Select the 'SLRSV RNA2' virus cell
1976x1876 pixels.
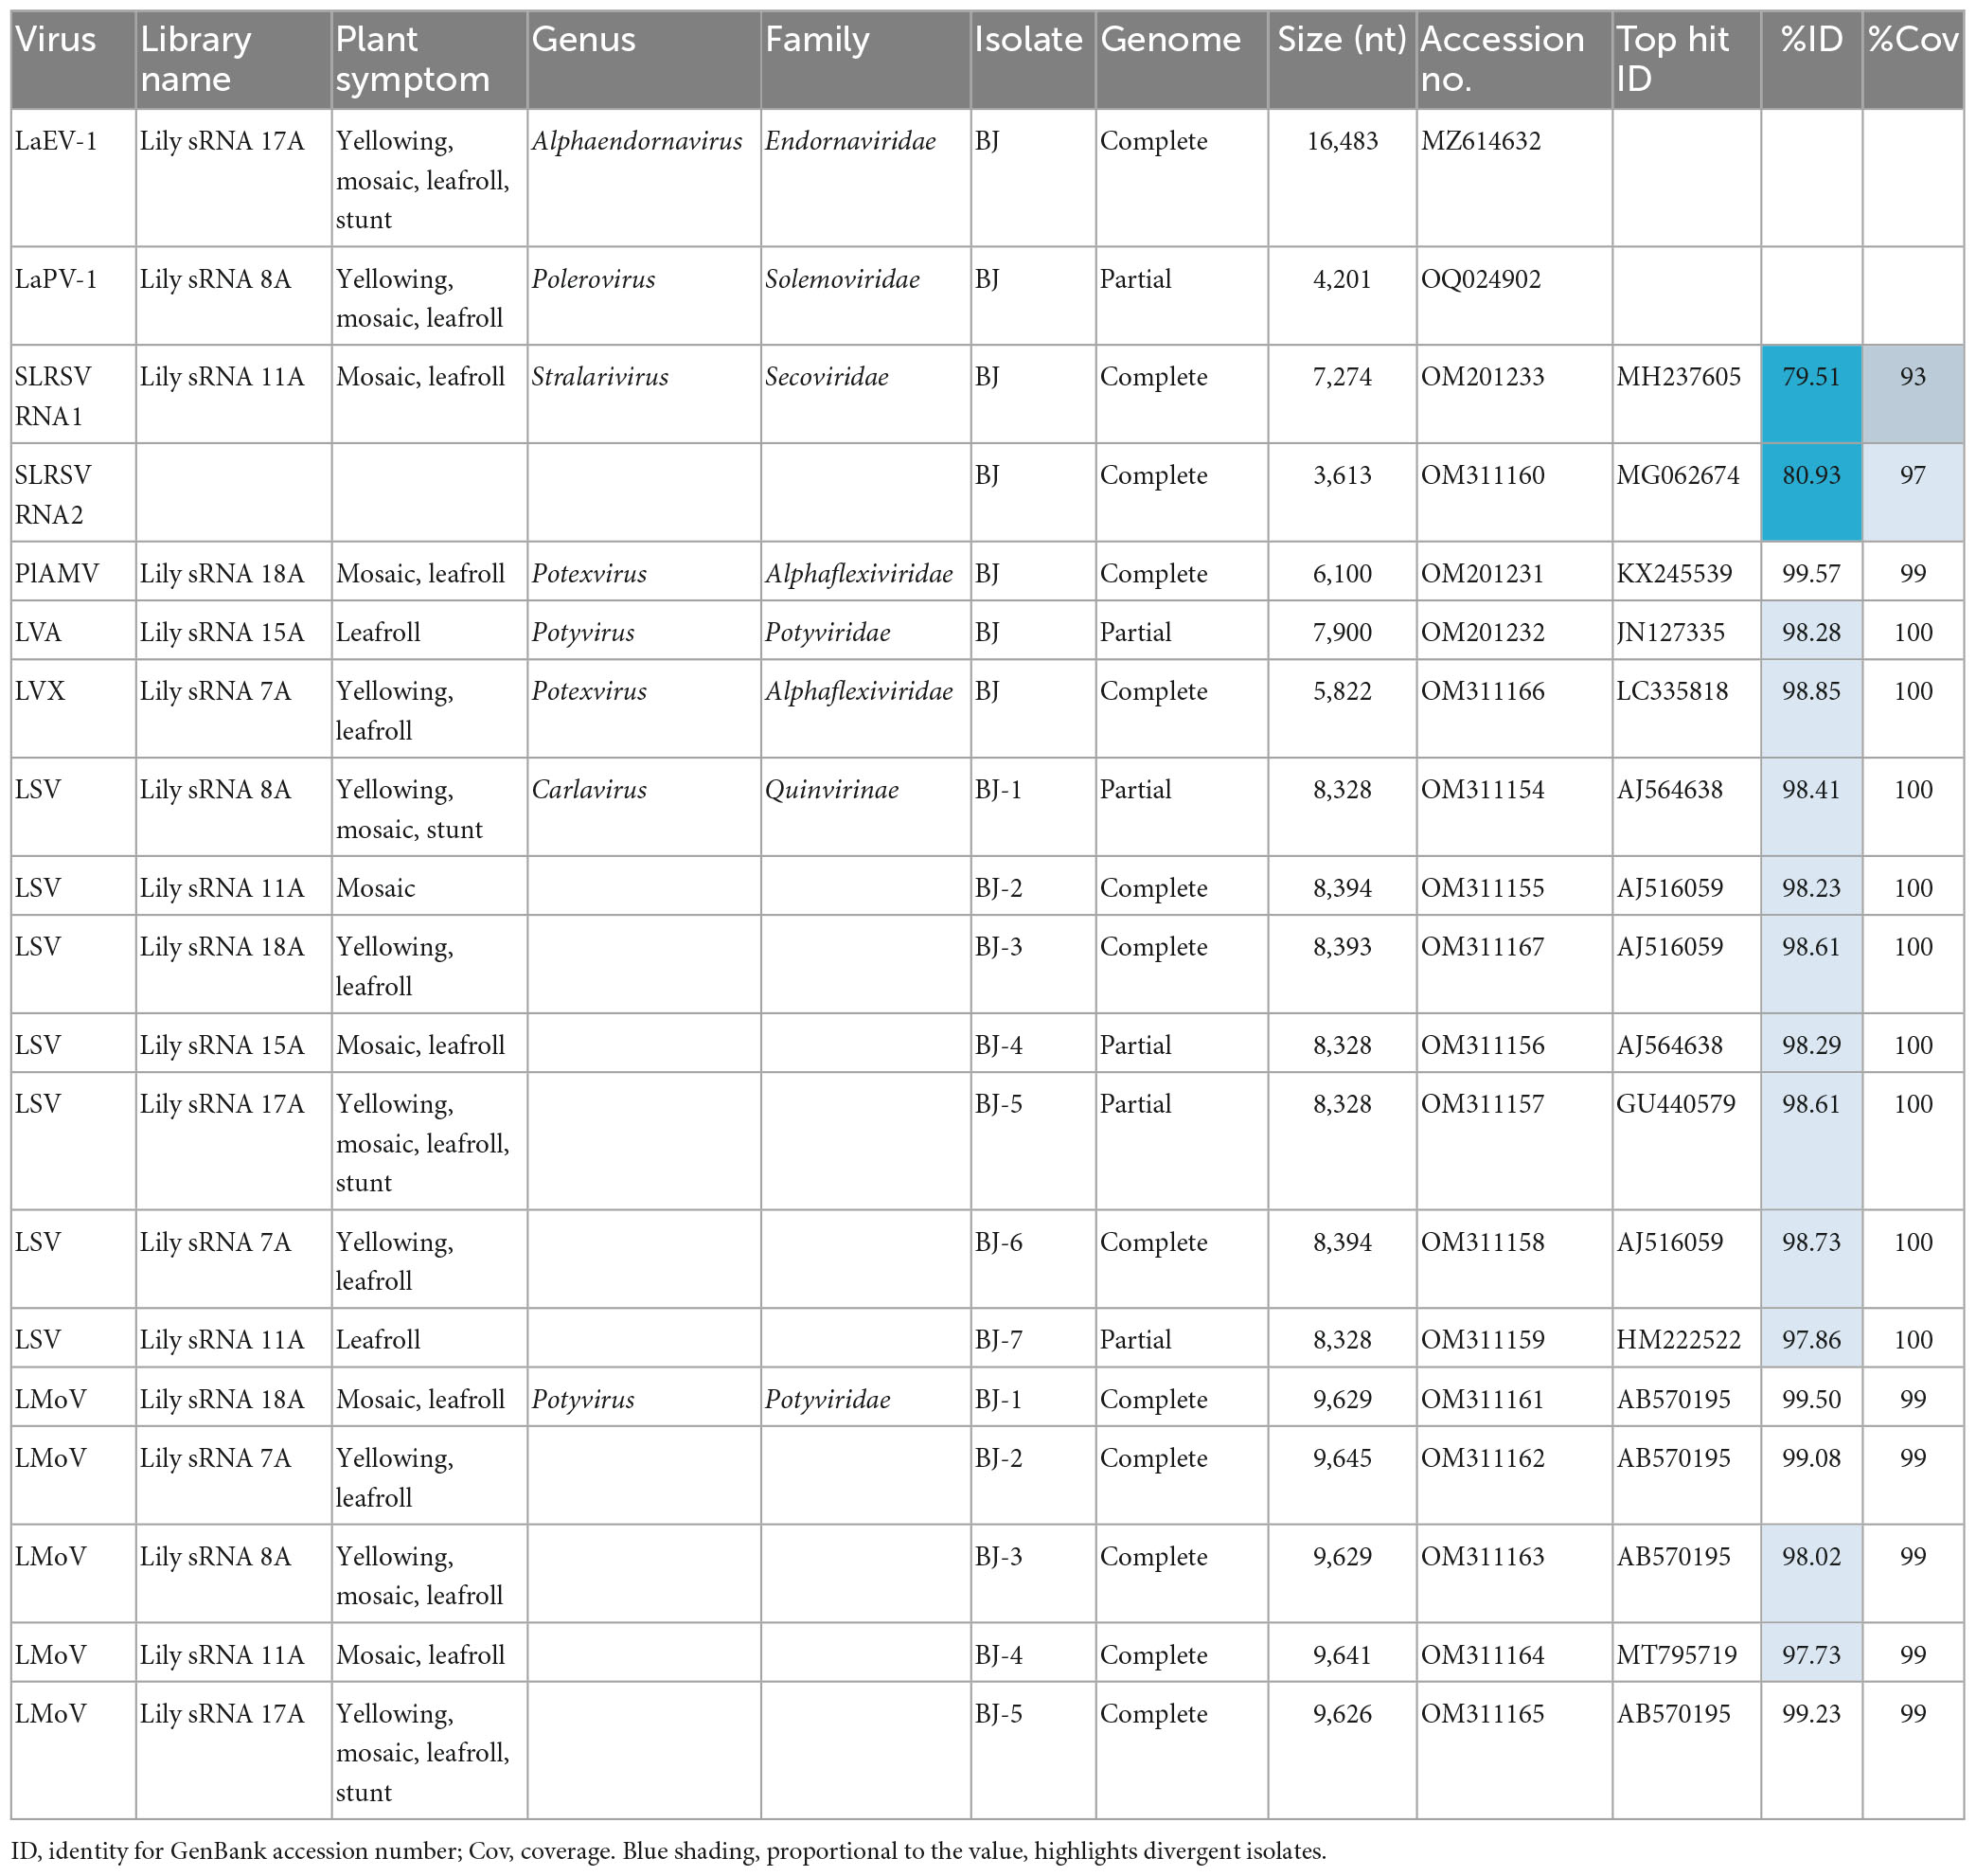click(73, 492)
